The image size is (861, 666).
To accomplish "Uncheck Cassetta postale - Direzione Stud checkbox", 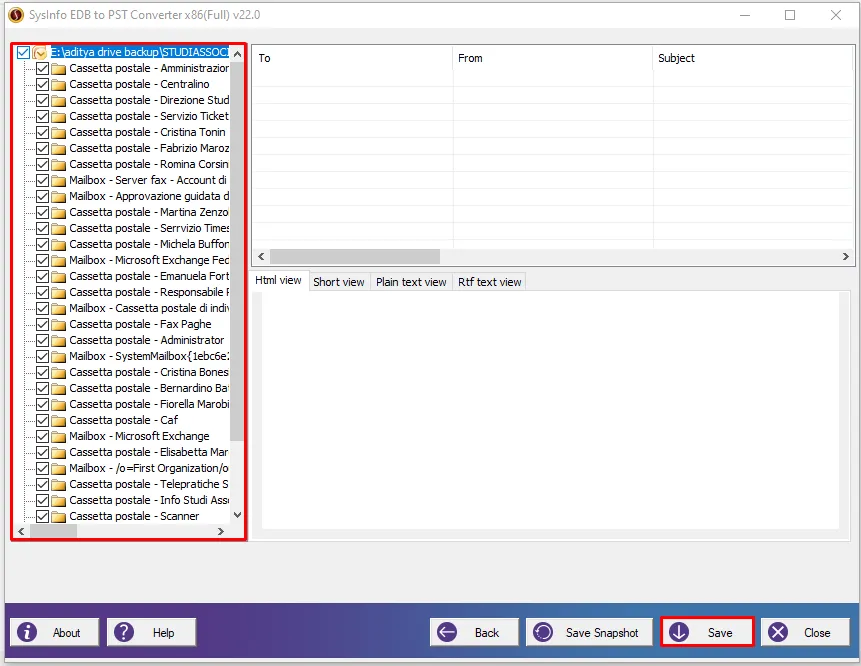I will tap(42, 100).
